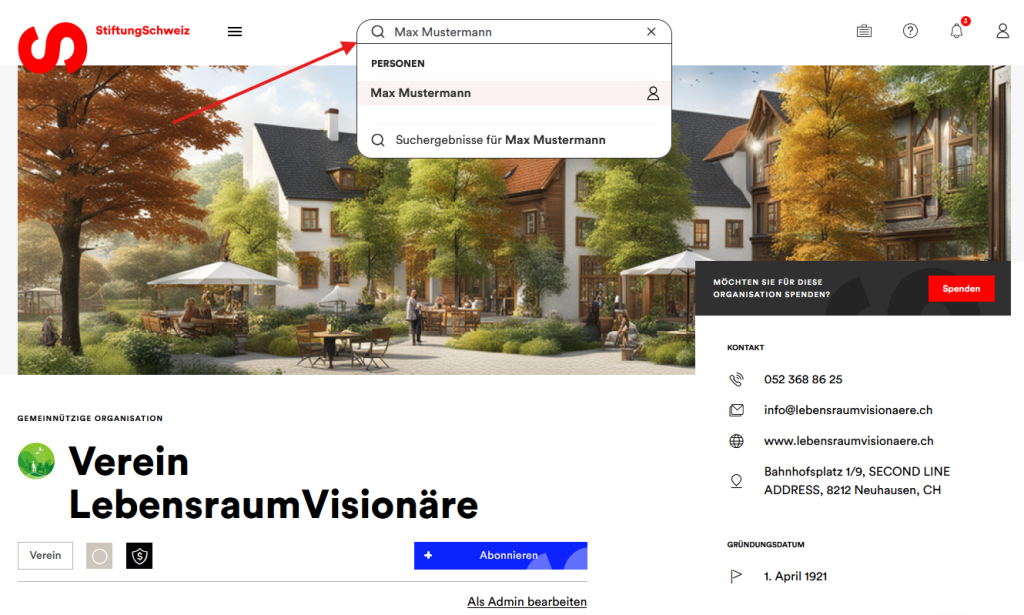Screen dimensions: 1024x615
Task: Open Als Admin bearbeiten link
Action: (x=527, y=602)
